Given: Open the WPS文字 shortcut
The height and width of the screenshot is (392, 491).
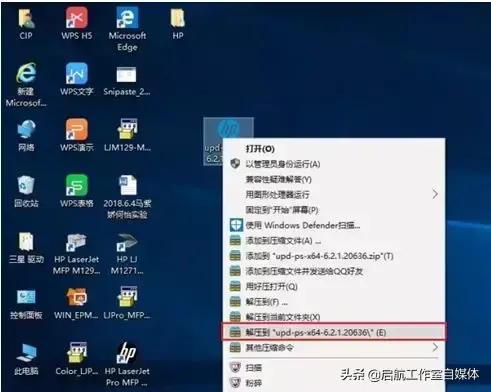Looking at the screenshot, I should [x=77, y=80].
